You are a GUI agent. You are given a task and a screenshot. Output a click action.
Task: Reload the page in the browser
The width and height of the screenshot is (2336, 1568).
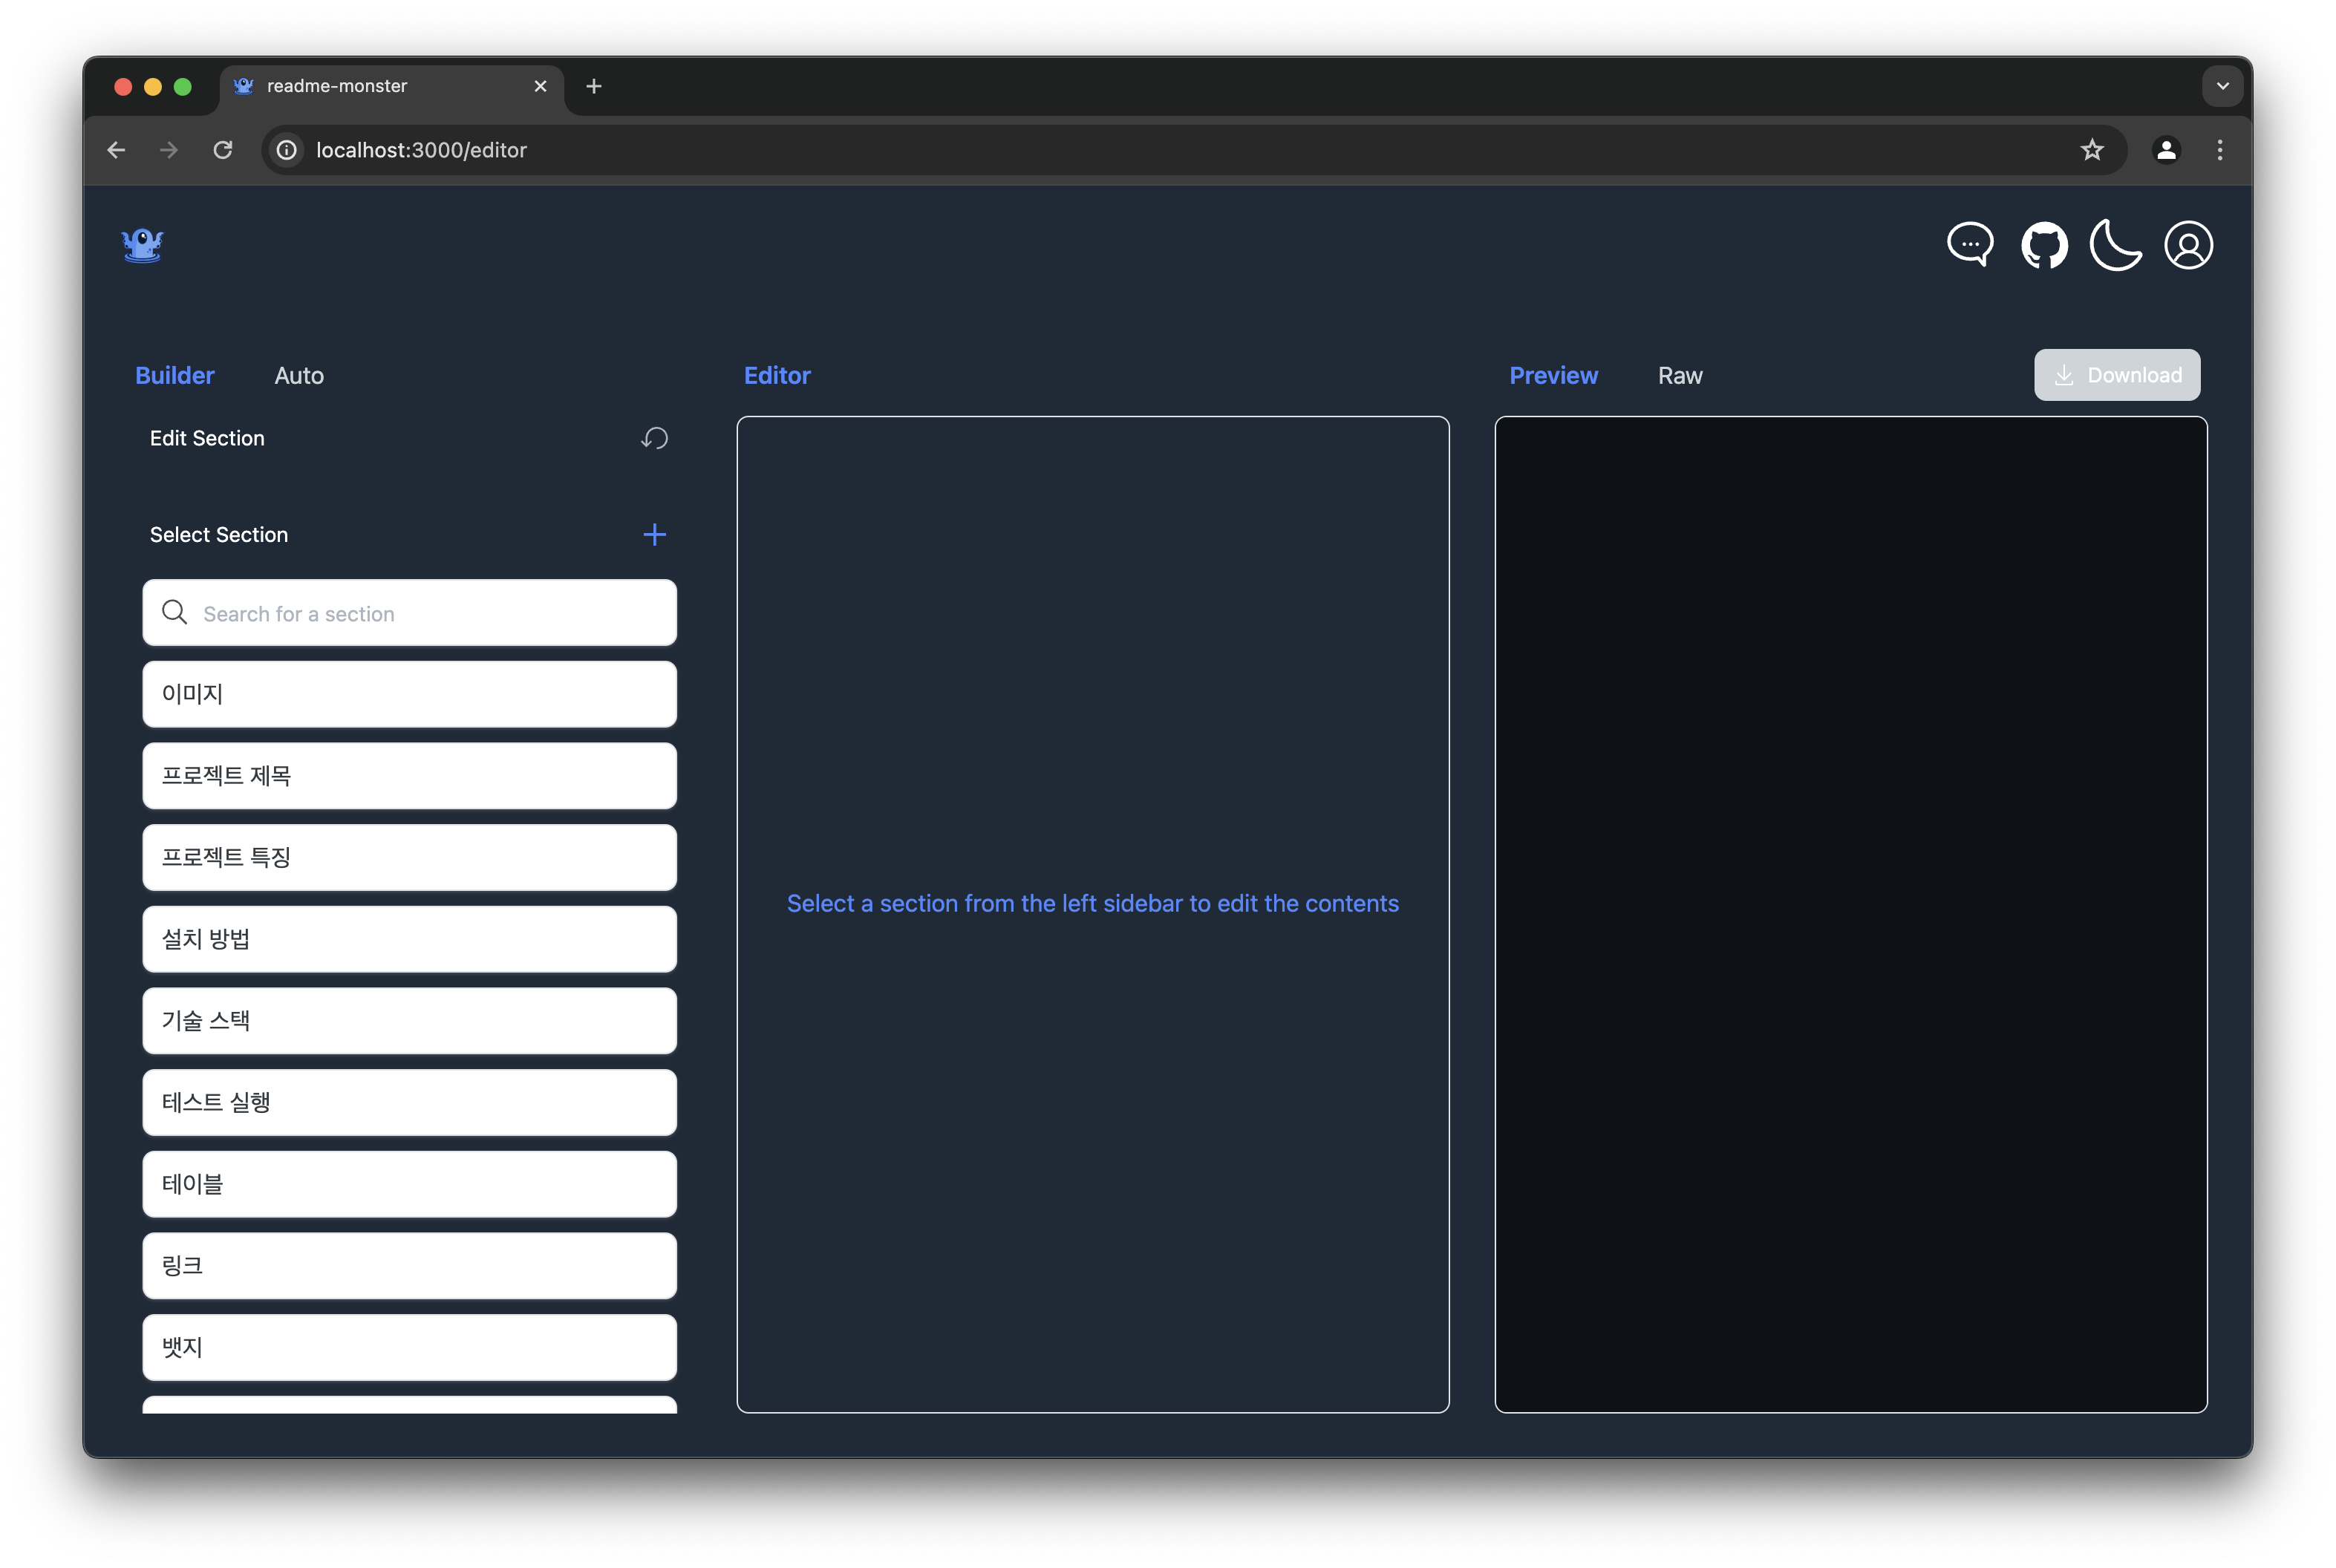pos(223,150)
